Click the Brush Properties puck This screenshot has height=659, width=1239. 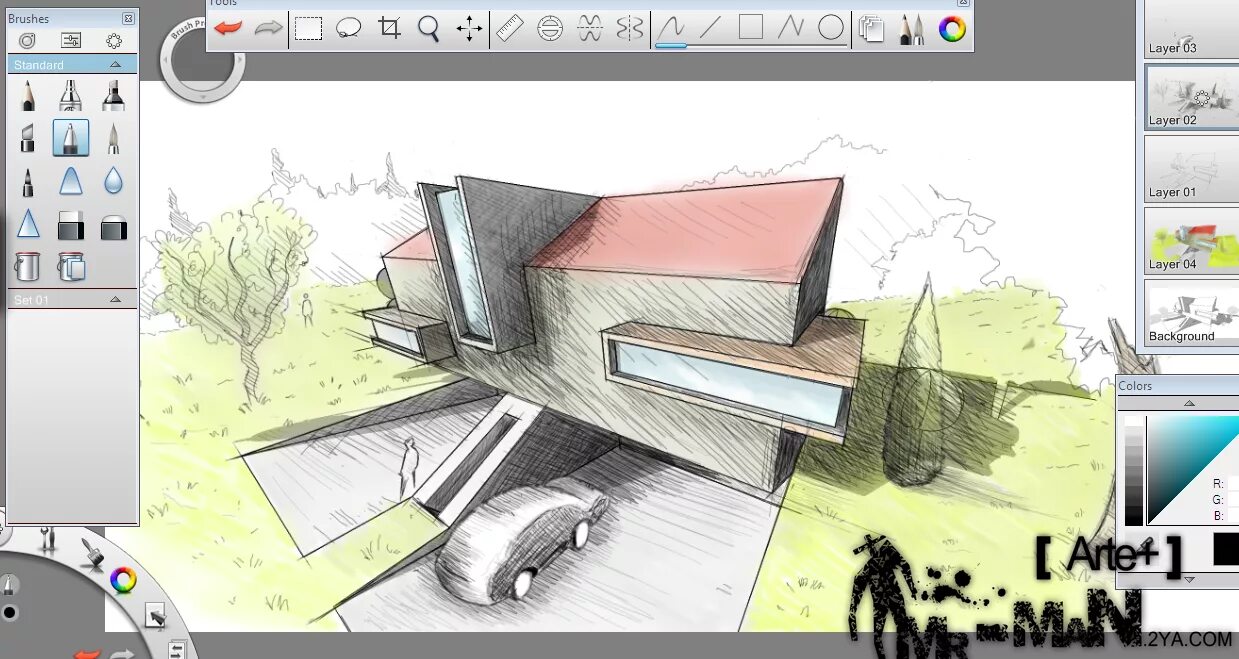click(x=203, y=60)
